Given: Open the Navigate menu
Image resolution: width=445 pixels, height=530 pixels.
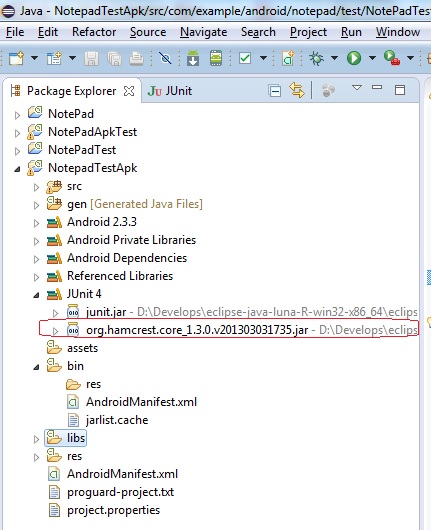Looking at the screenshot, I should coord(203,32).
